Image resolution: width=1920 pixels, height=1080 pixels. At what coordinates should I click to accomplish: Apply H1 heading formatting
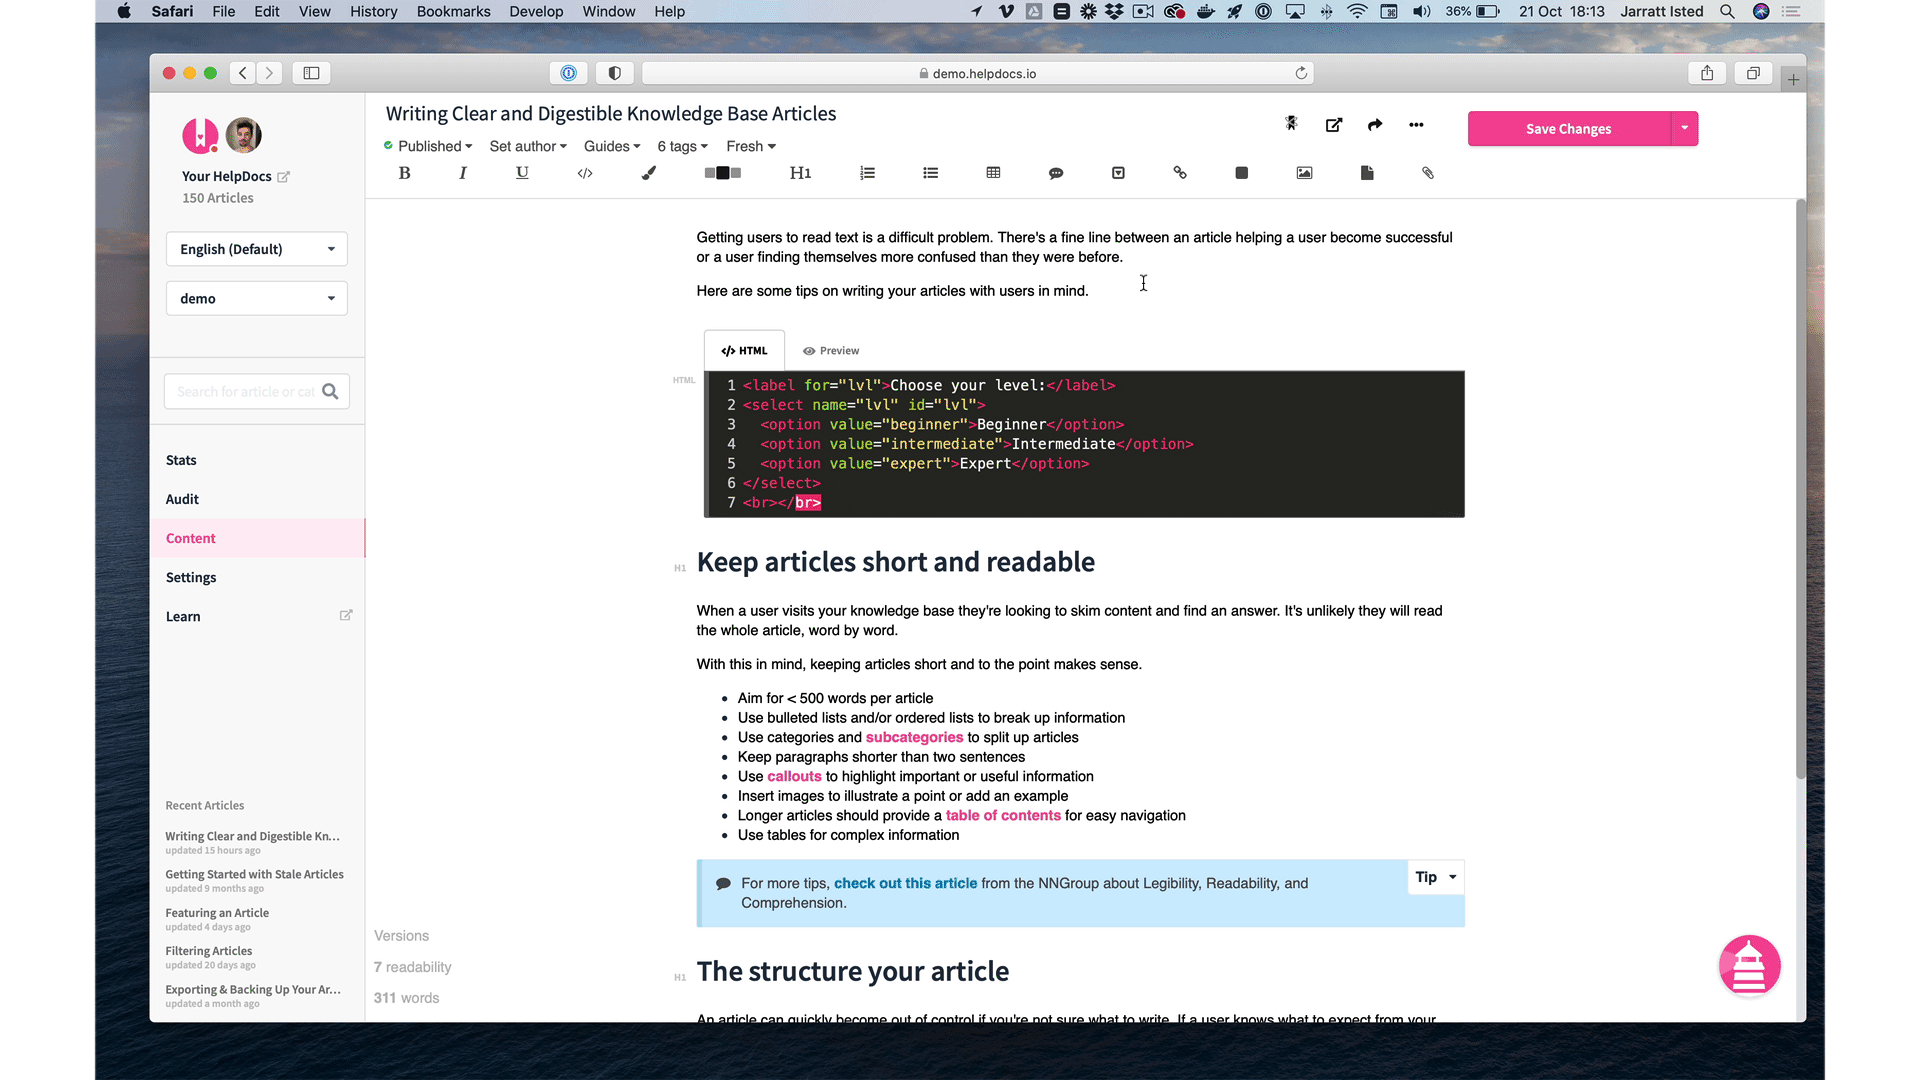800,171
